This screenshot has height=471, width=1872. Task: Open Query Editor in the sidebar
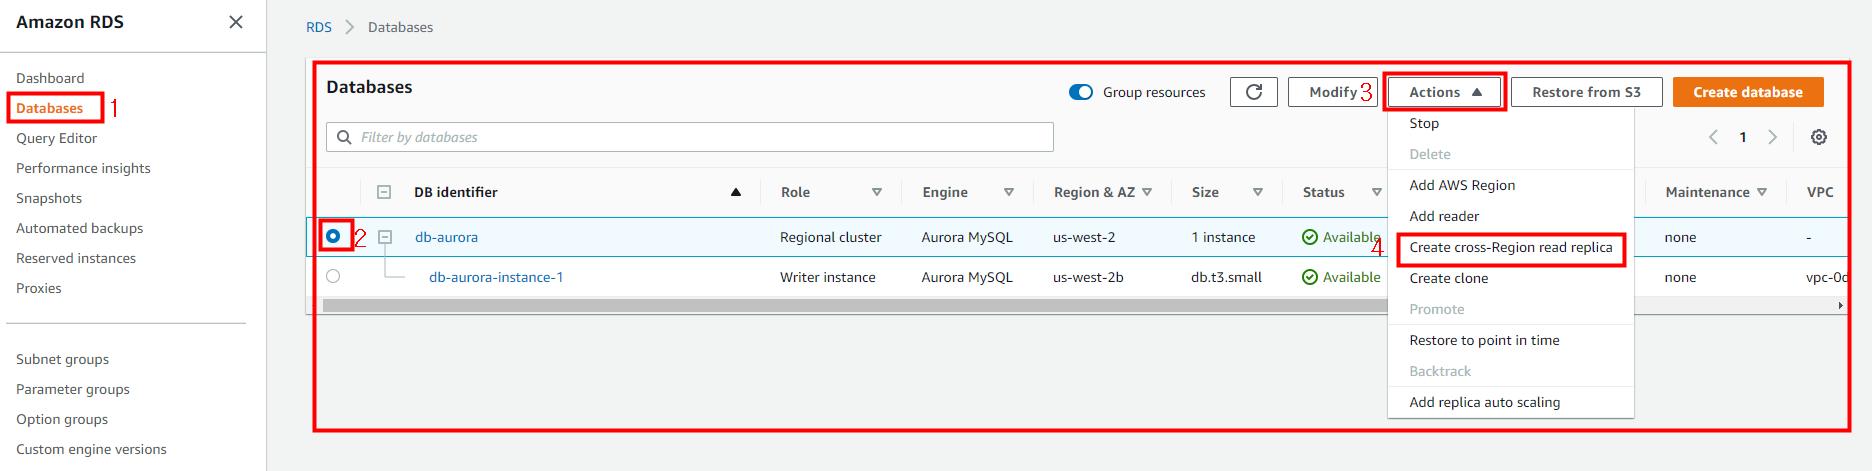56,138
